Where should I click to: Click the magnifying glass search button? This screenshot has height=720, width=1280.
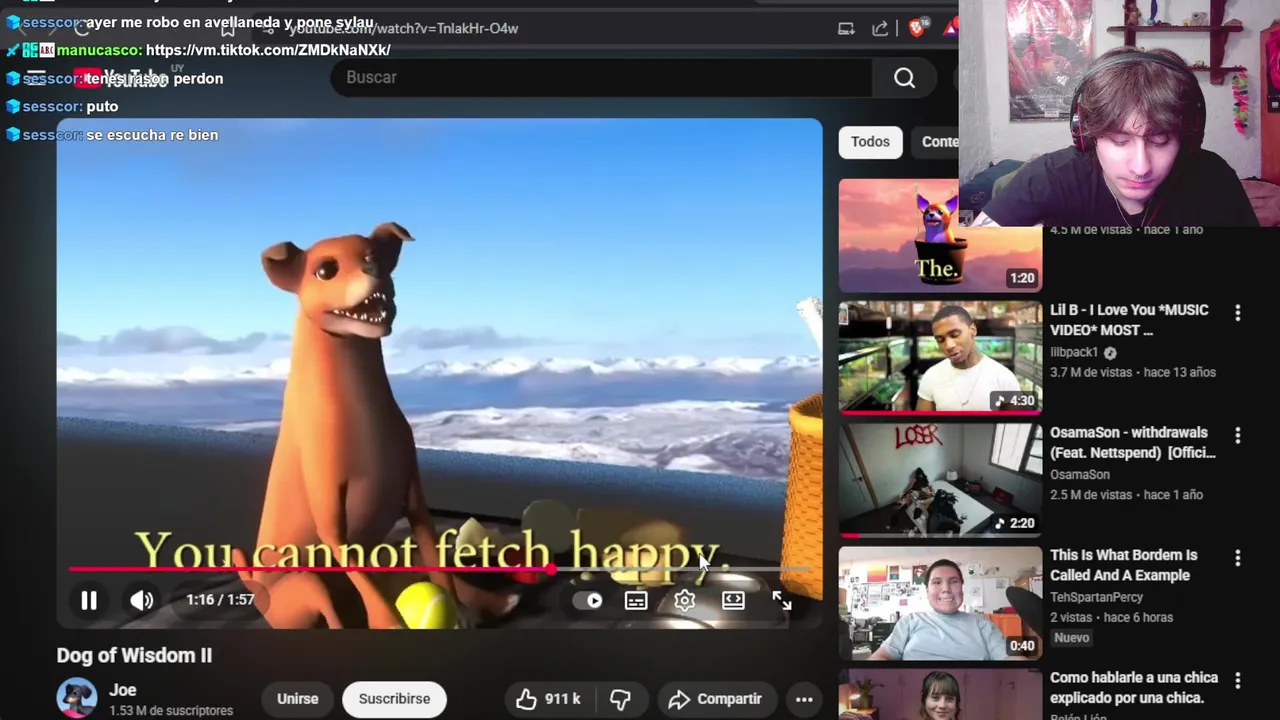tap(904, 78)
